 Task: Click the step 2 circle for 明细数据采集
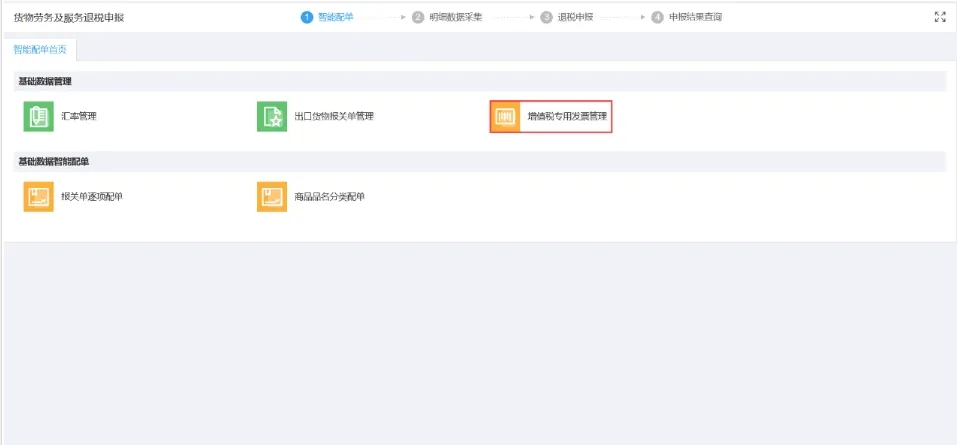(x=418, y=17)
